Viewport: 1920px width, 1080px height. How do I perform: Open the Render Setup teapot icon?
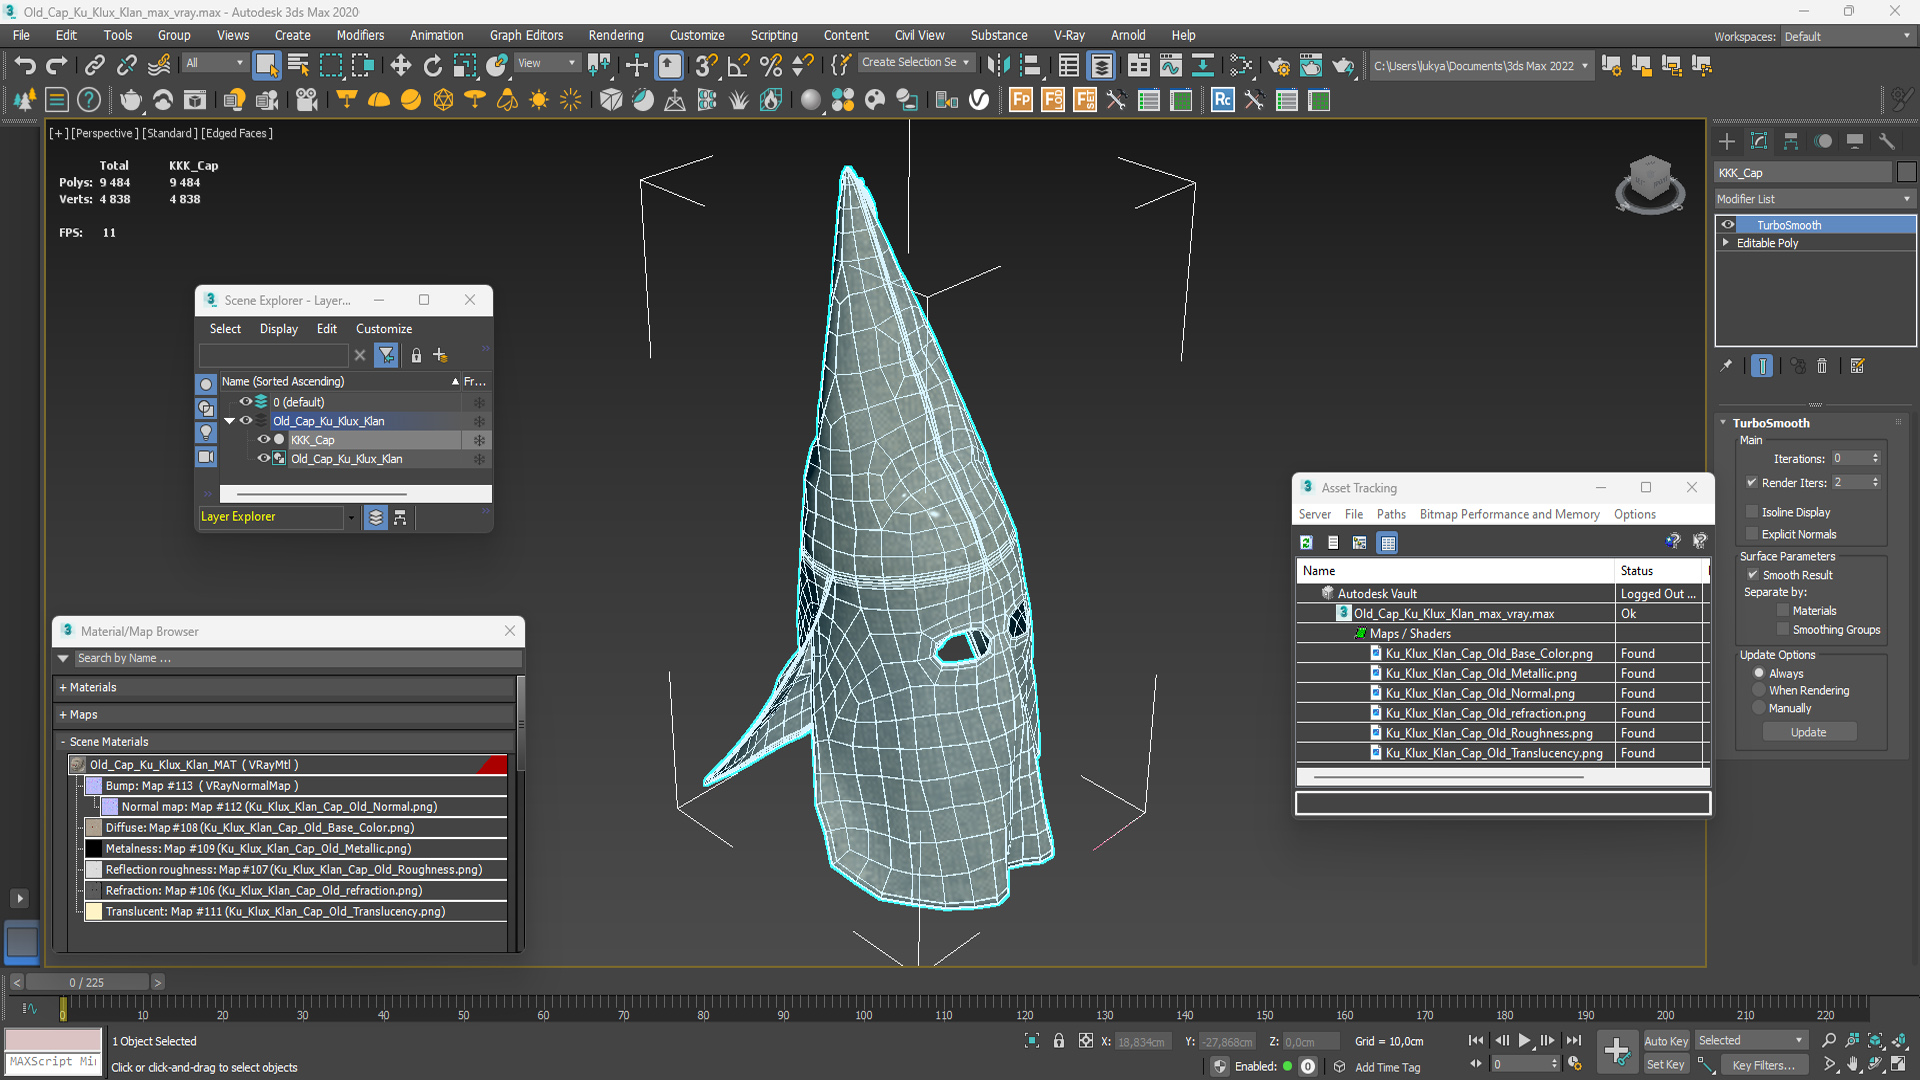point(1278,66)
